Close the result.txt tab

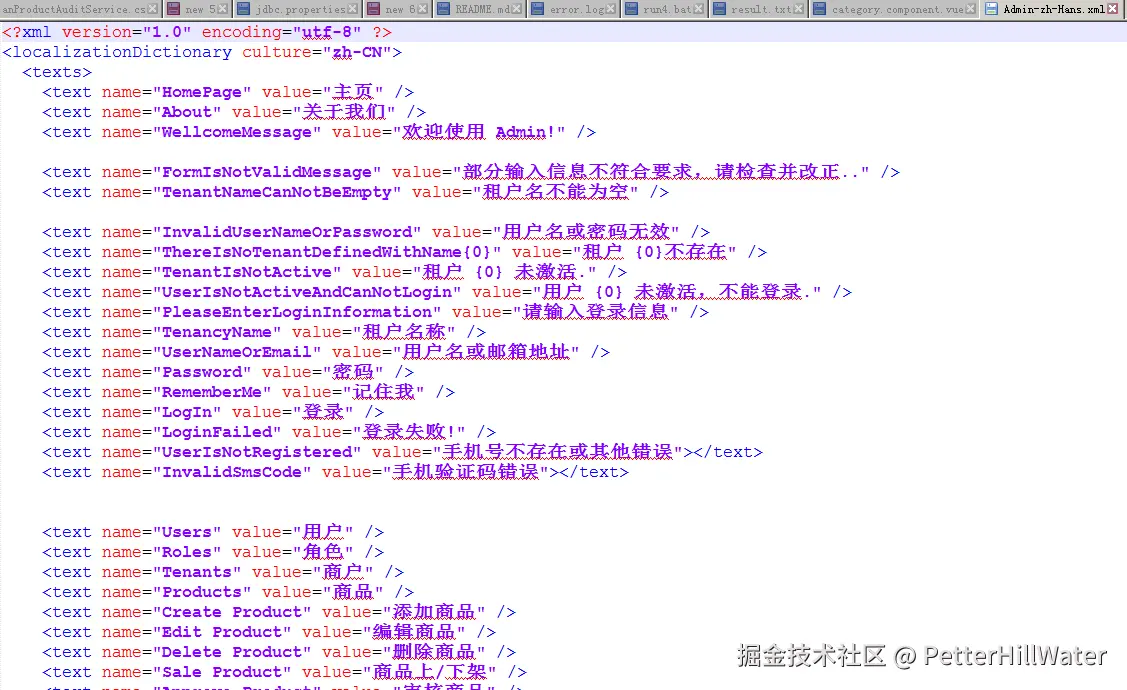point(799,9)
